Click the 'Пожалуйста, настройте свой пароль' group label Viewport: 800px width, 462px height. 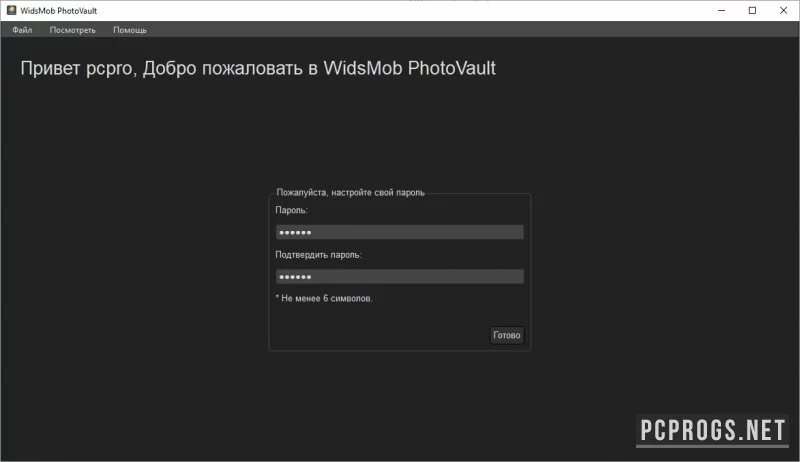[351, 192]
